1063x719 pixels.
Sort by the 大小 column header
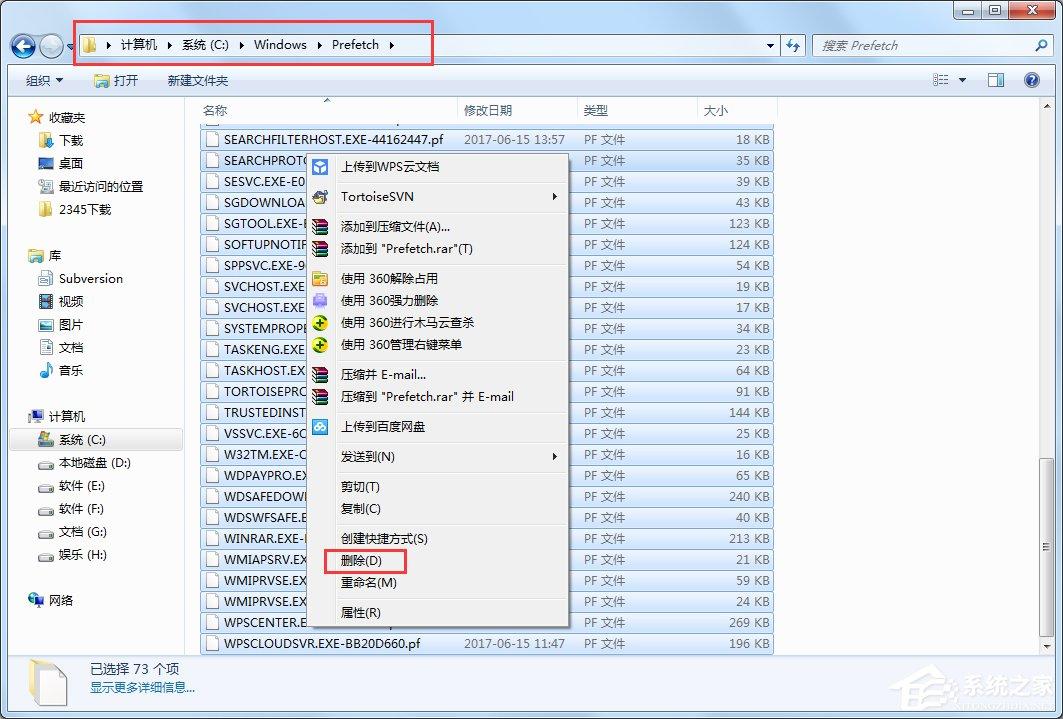click(x=737, y=110)
